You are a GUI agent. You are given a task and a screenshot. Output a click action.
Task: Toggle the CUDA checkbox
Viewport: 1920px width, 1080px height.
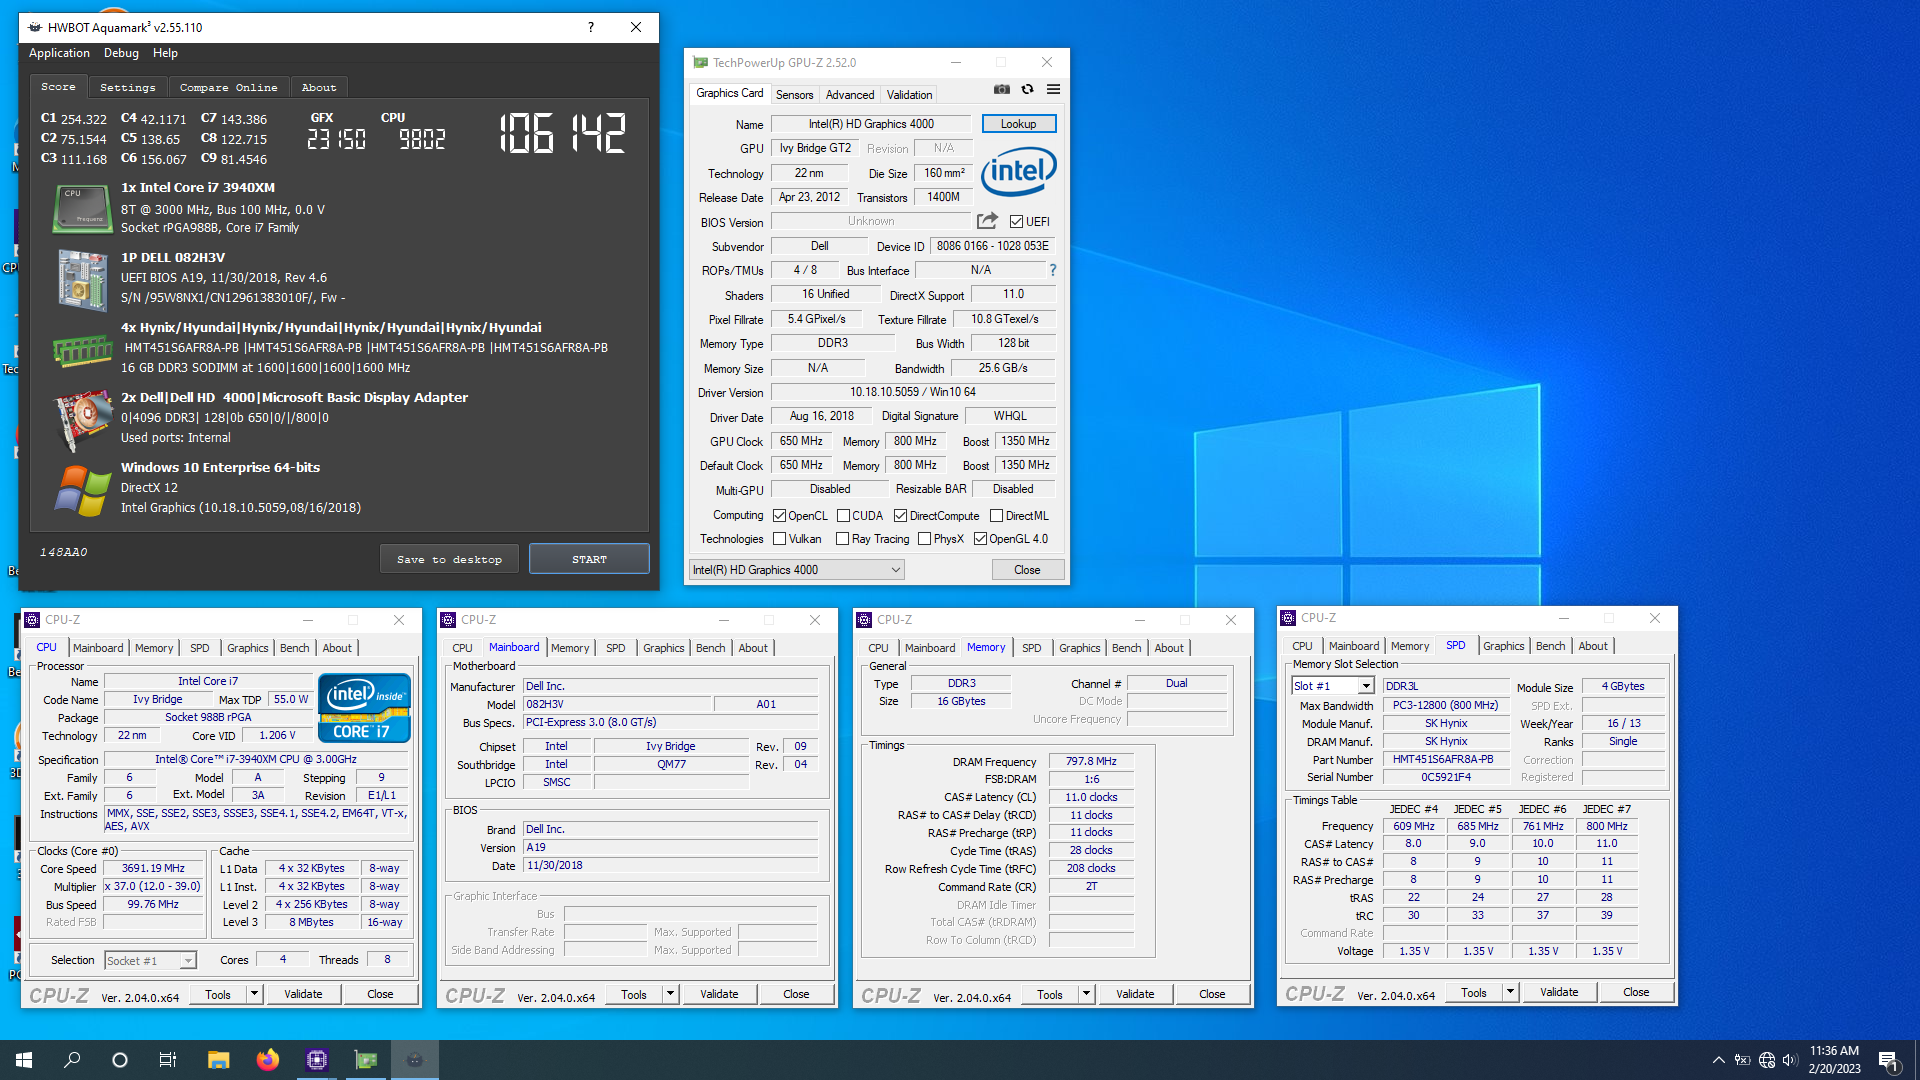pyautogui.click(x=844, y=516)
